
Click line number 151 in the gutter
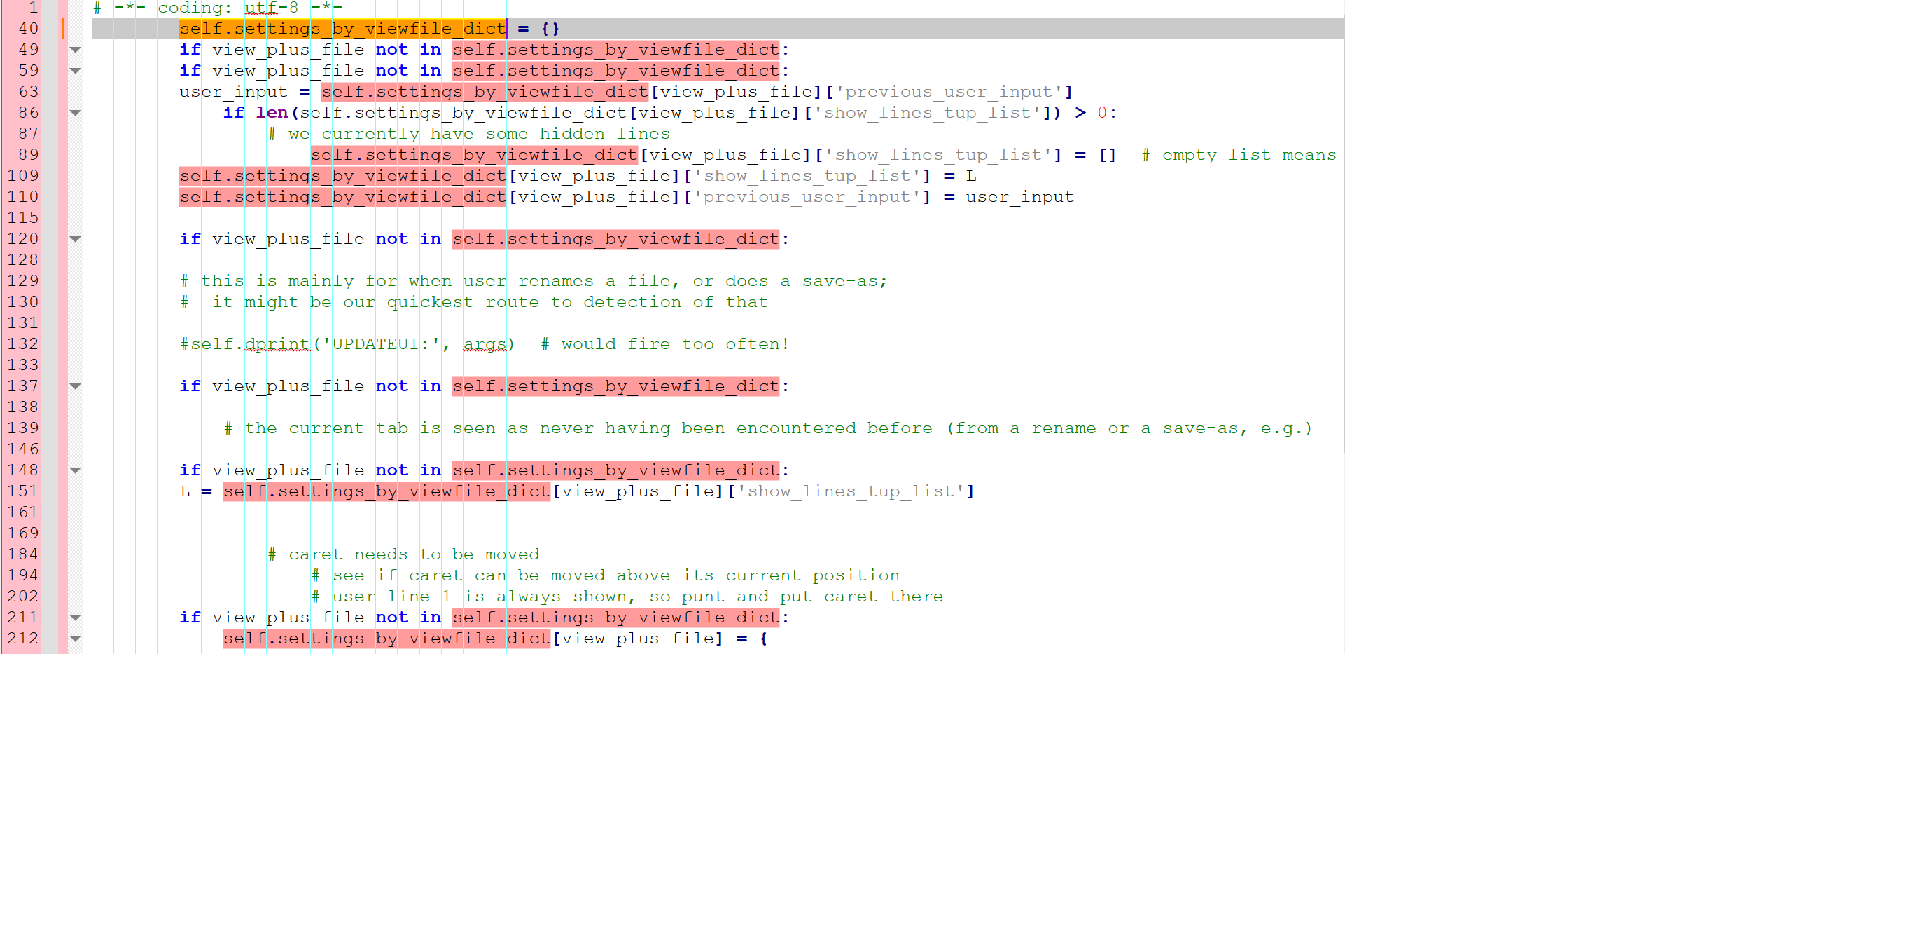pyautogui.click(x=23, y=491)
